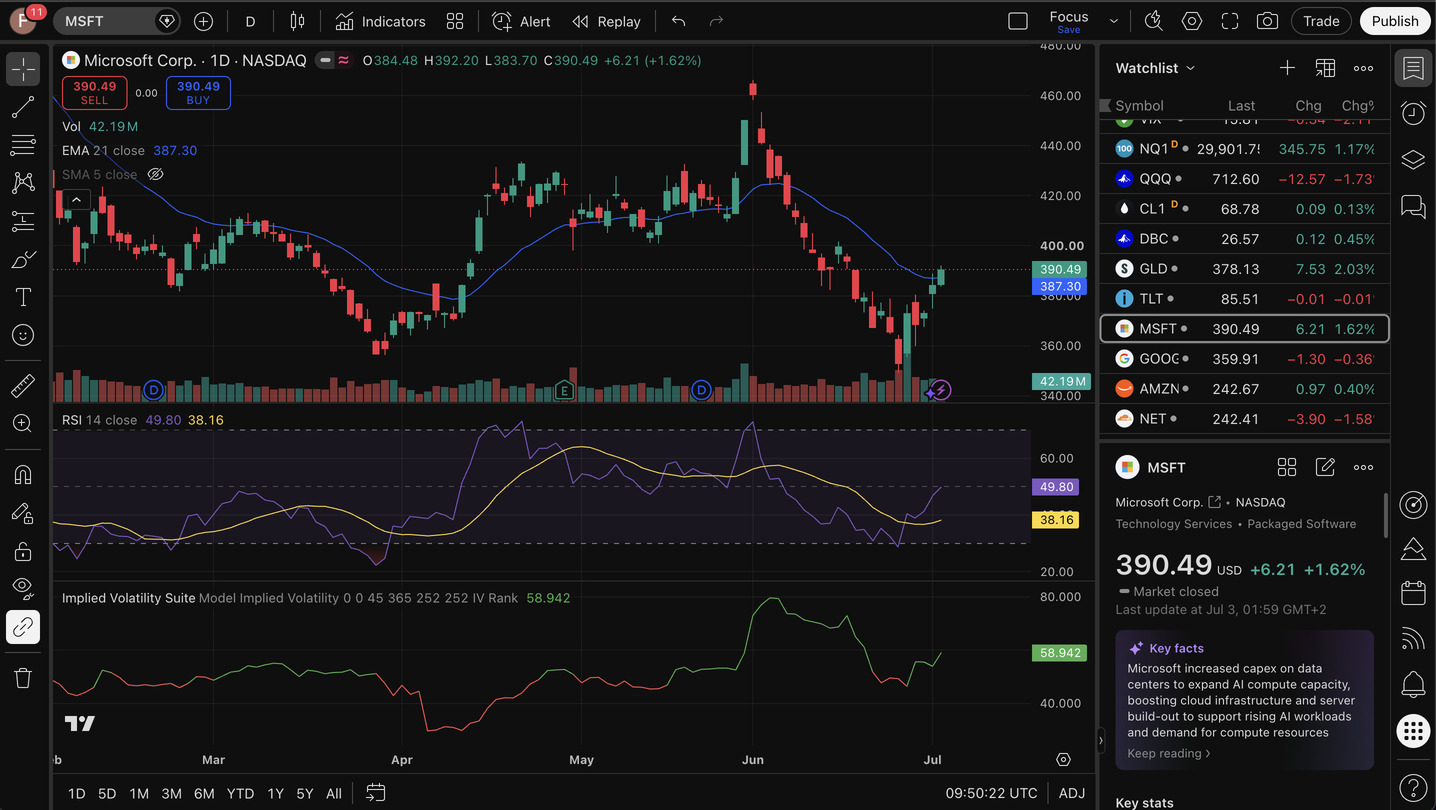Click the blue 390.49 BUY button
Viewport: 1436px width, 810px height.
pyautogui.click(x=198, y=92)
